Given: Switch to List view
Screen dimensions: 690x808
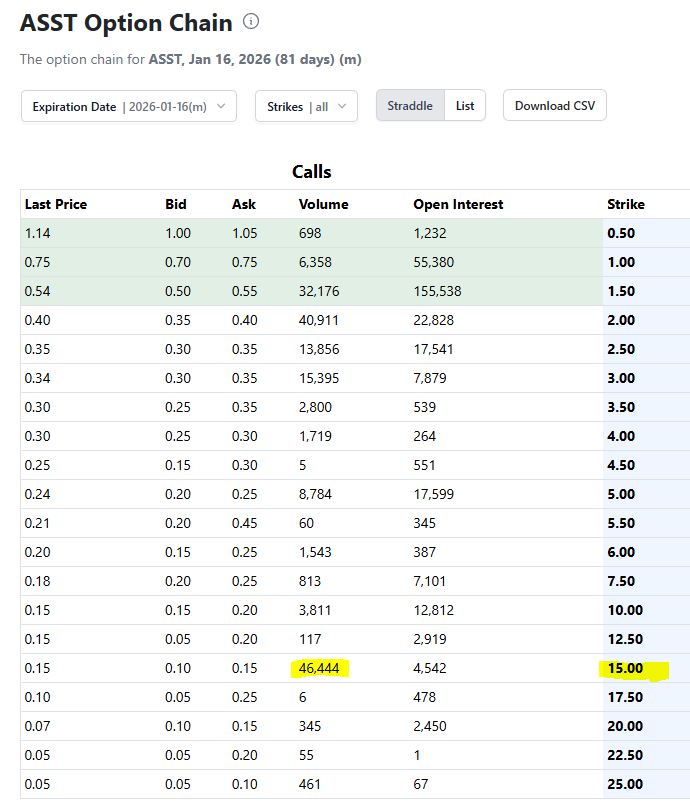Looking at the screenshot, I should (465, 106).
